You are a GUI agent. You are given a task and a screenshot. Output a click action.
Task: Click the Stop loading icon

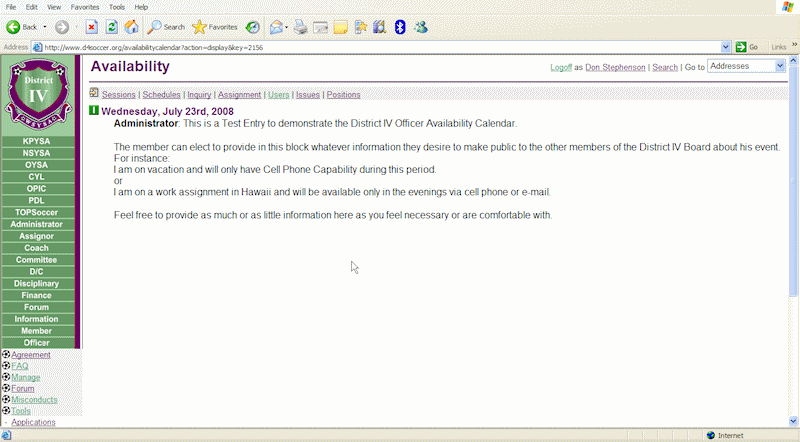point(91,27)
